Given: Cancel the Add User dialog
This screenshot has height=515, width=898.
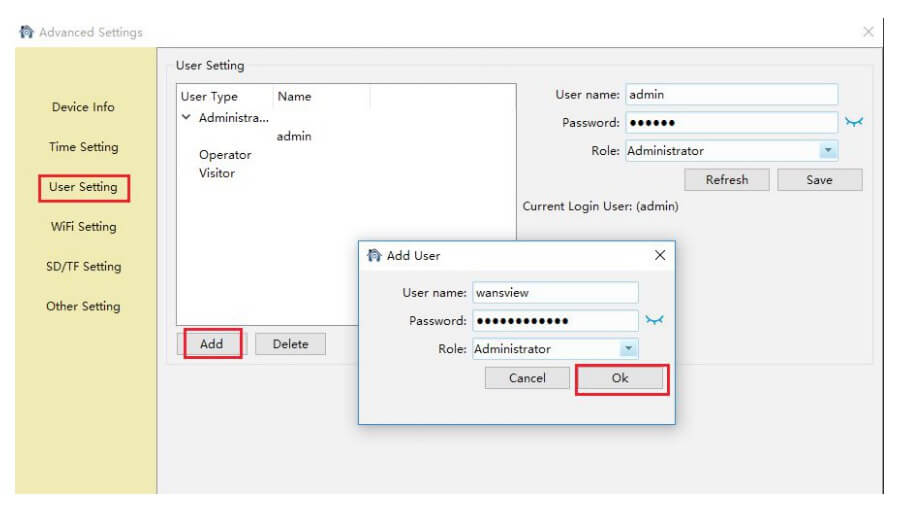Looking at the screenshot, I should (527, 378).
